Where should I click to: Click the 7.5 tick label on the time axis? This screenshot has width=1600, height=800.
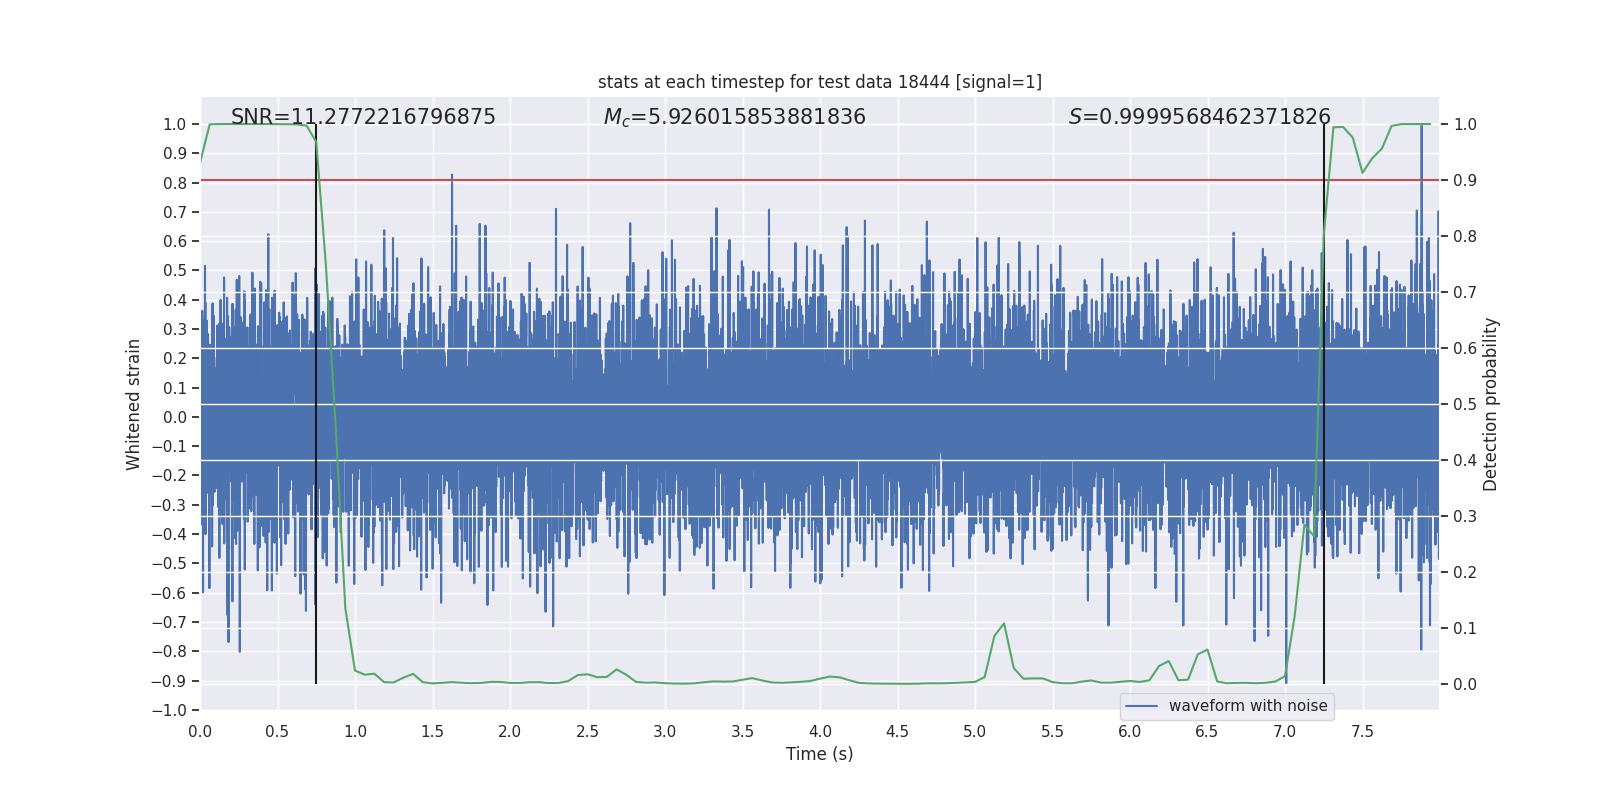(x=1362, y=731)
